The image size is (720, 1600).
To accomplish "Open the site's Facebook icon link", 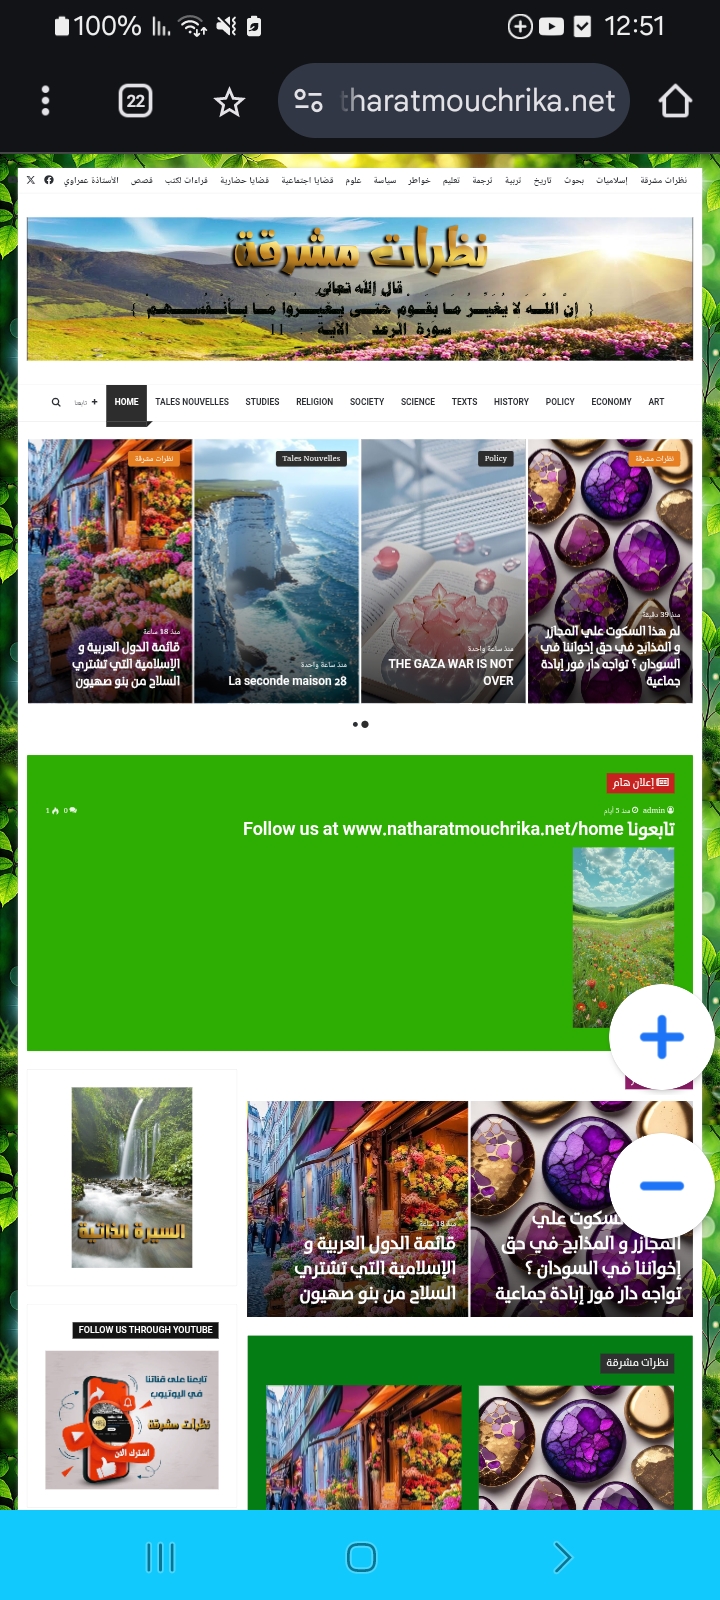I will pos(48,180).
